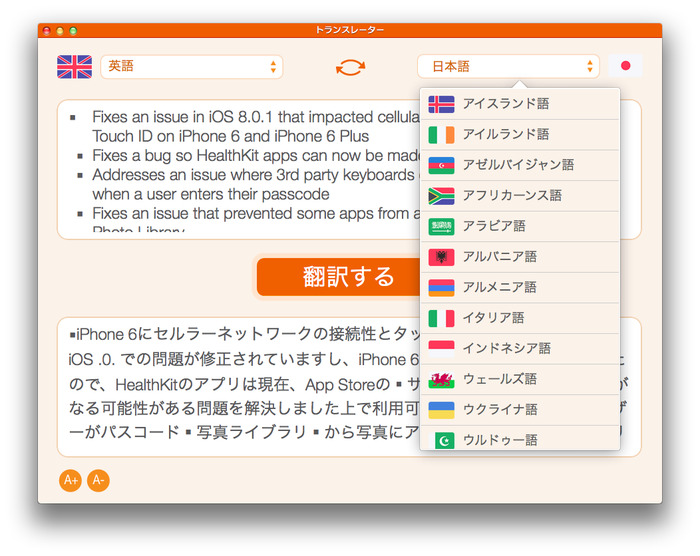Select アイスランド語 from the language list

(520, 104)
